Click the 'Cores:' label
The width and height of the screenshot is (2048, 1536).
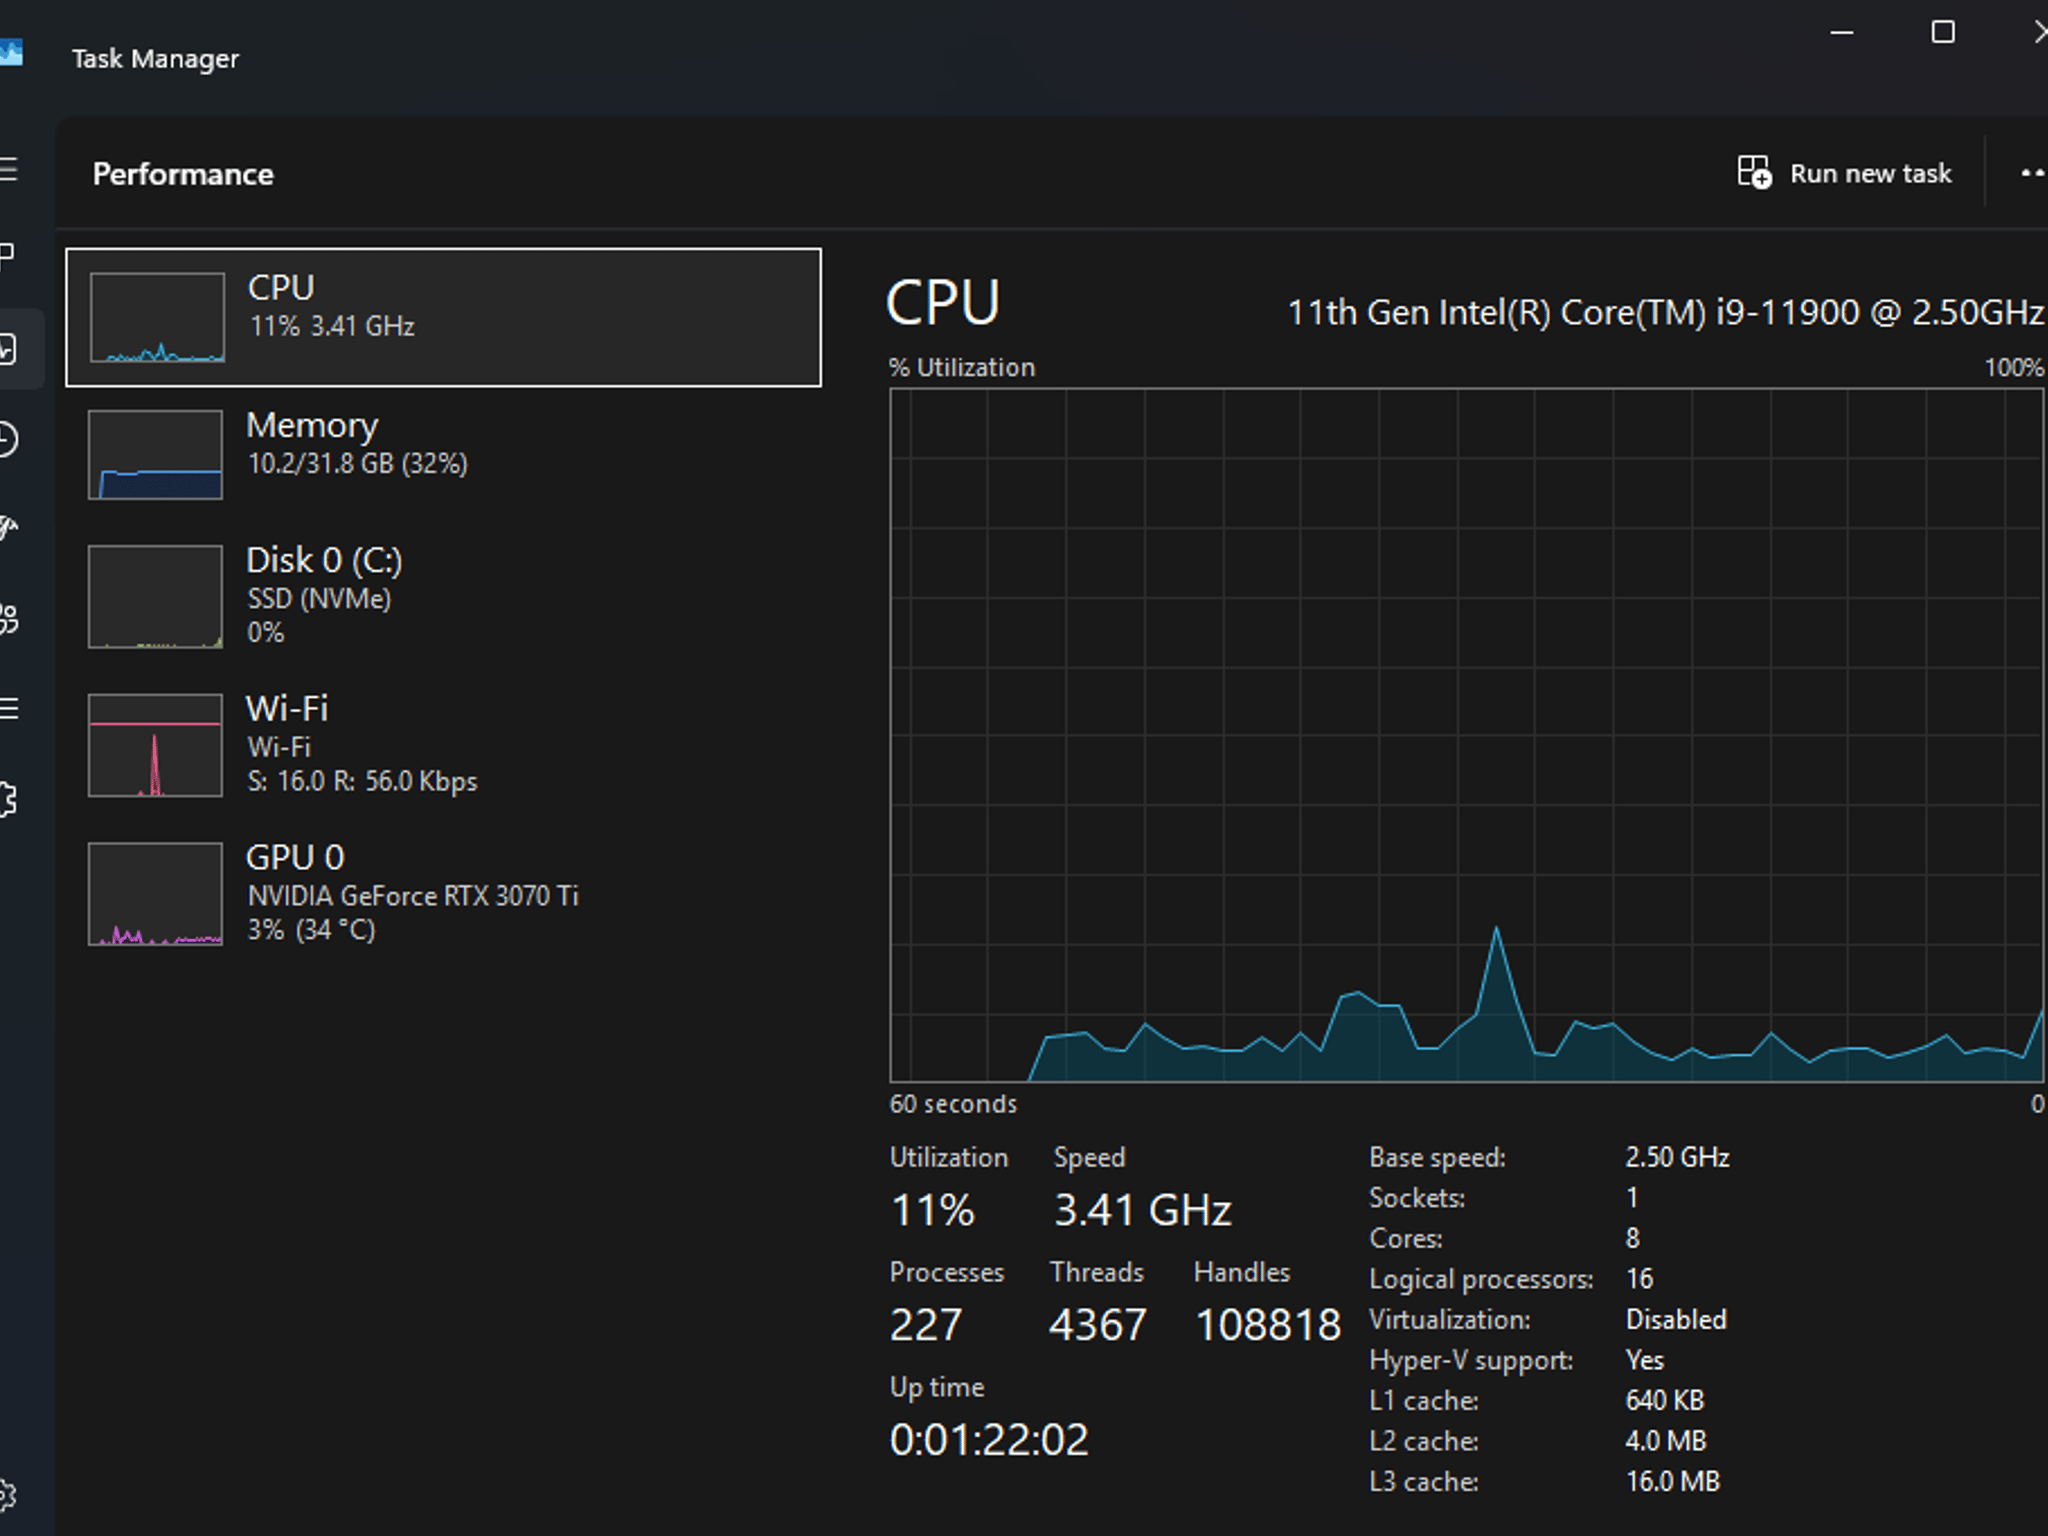(1405, 1238)
